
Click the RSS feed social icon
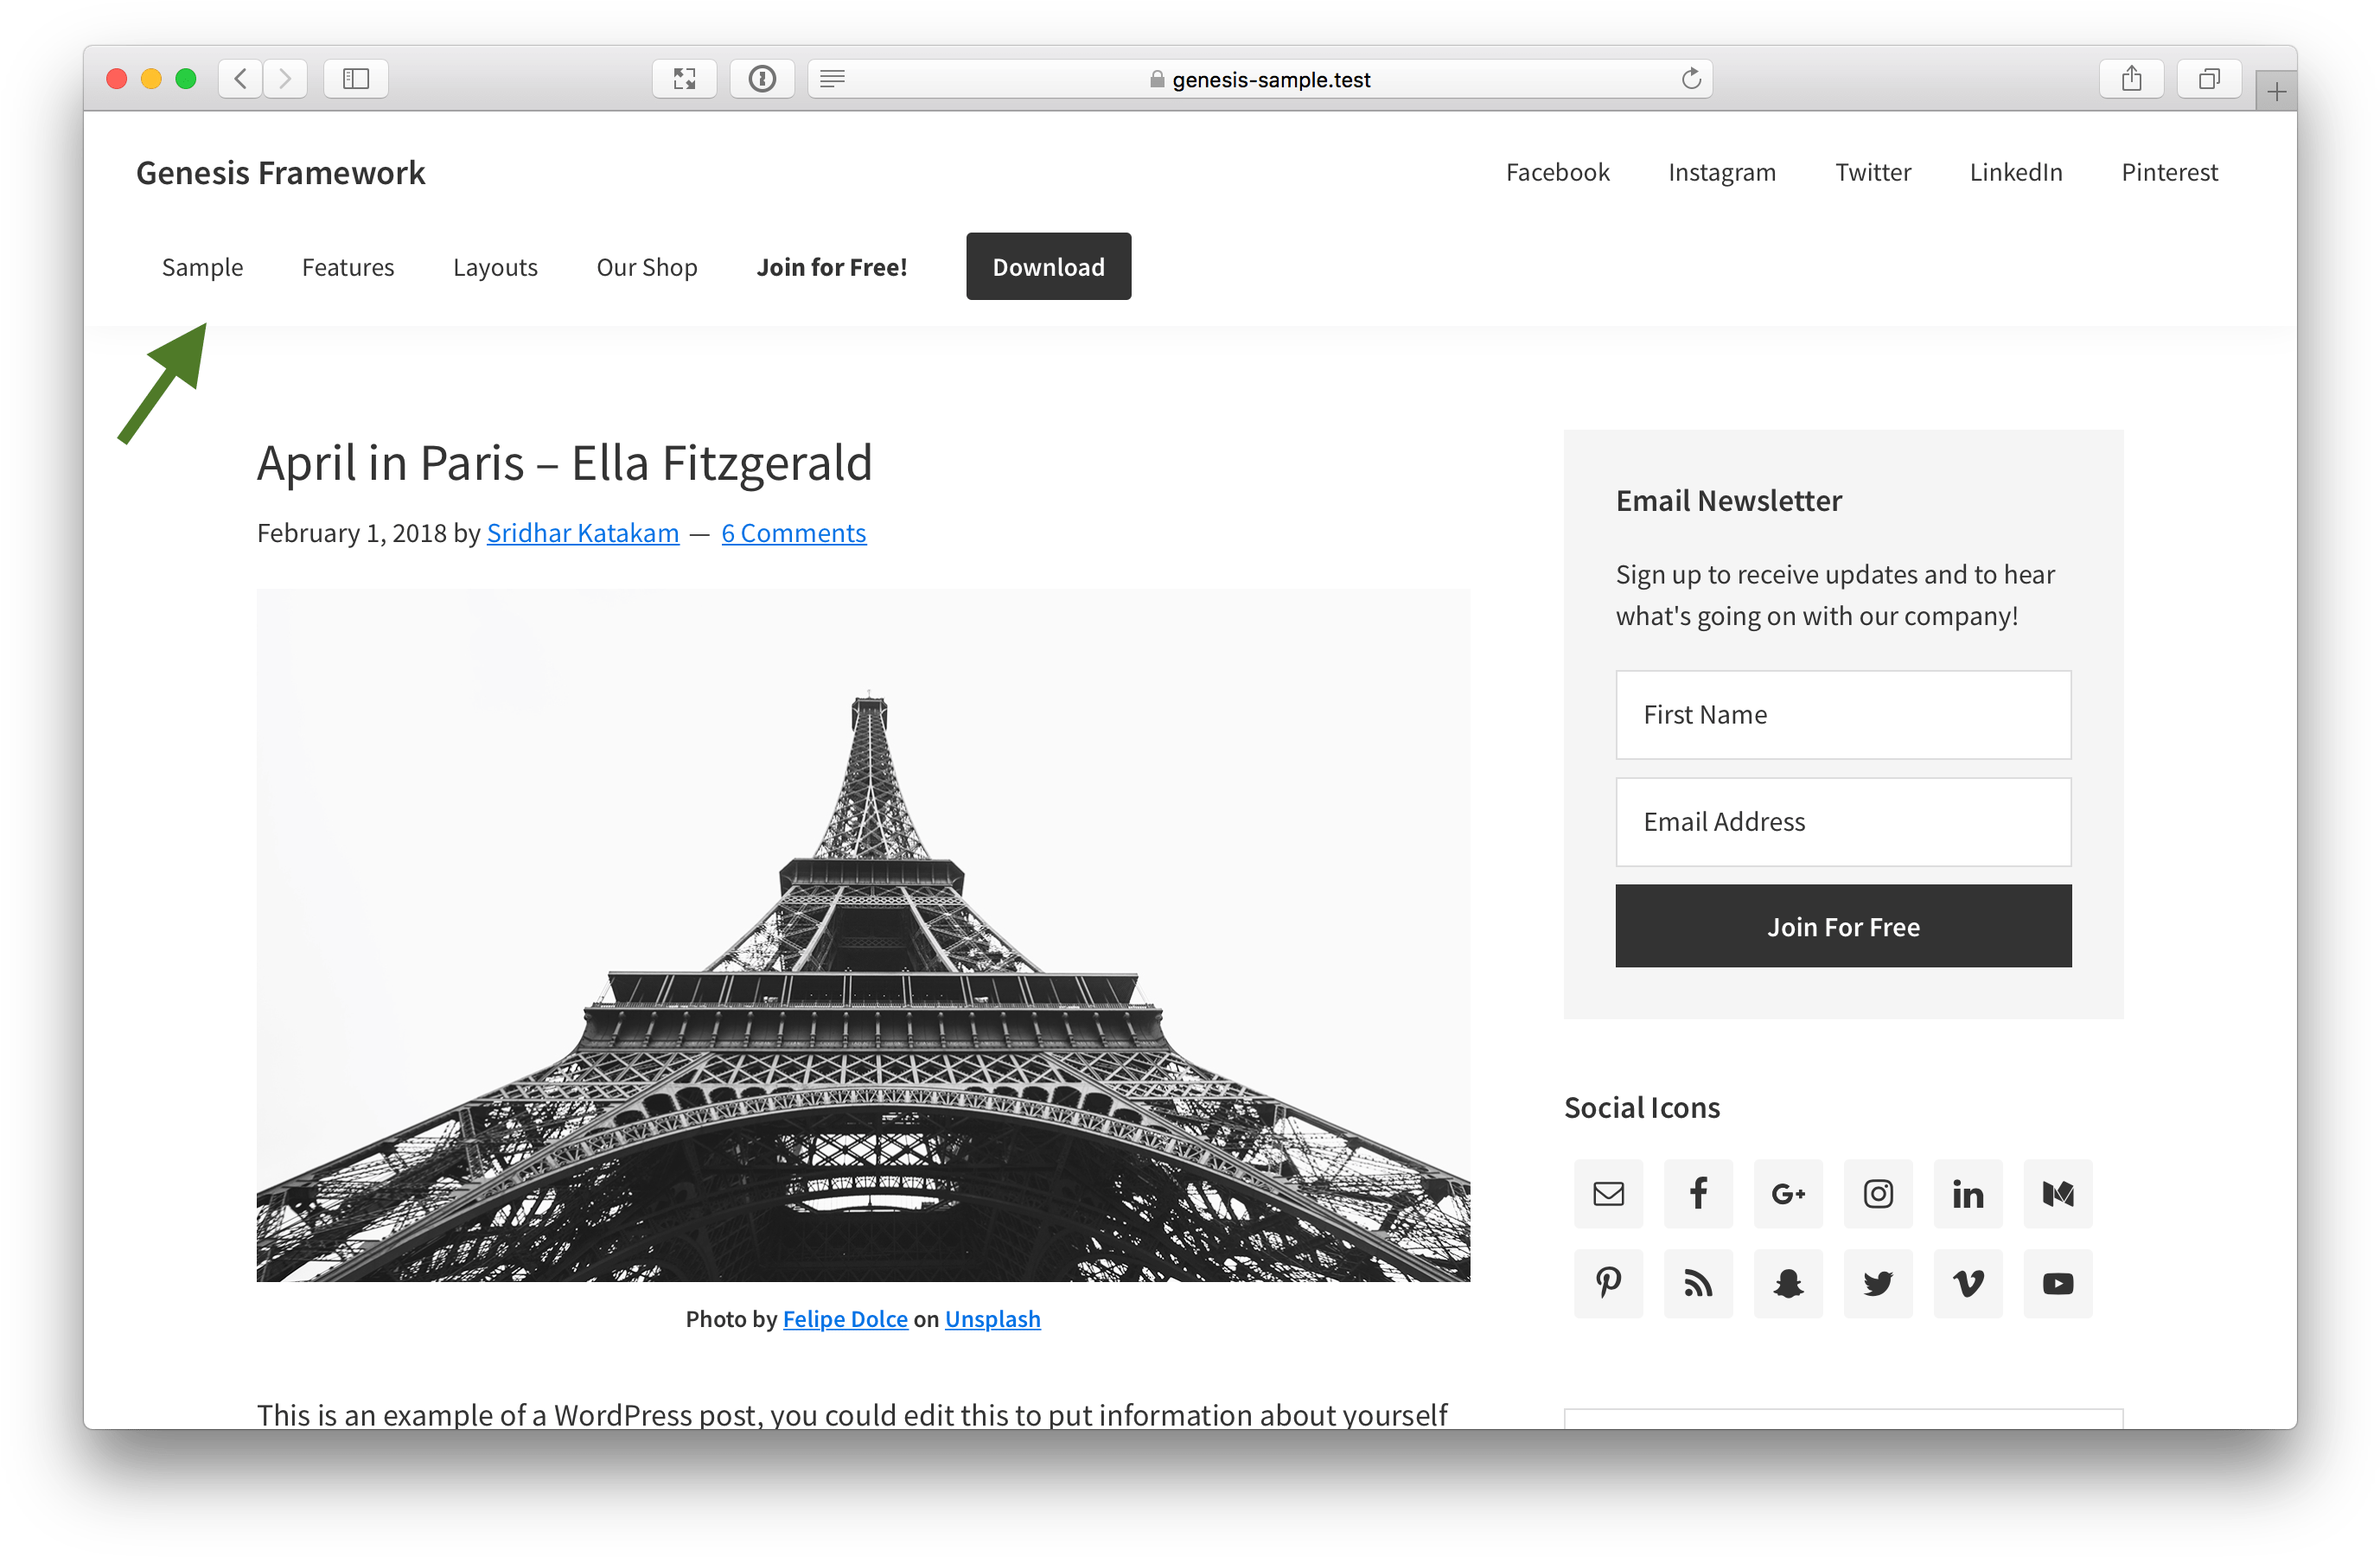(x=1698, y=1284)
